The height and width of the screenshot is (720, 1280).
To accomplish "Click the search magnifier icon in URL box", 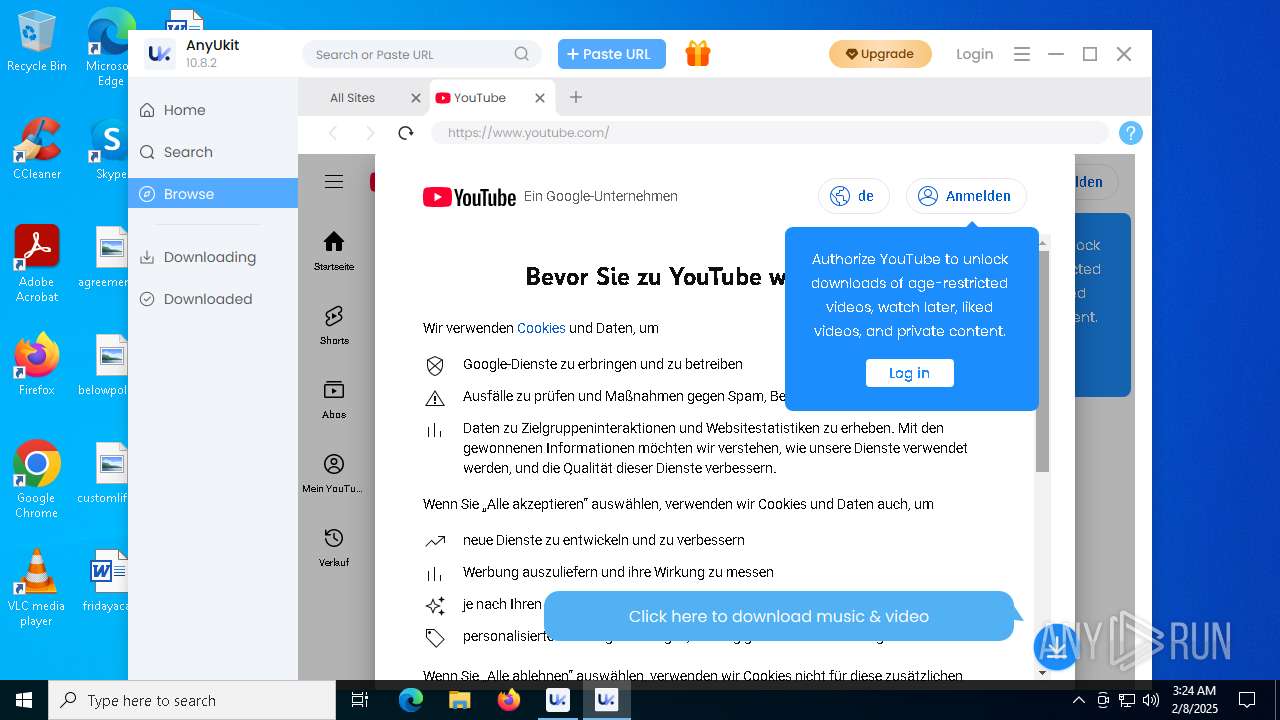I will [x=522, y=54].
